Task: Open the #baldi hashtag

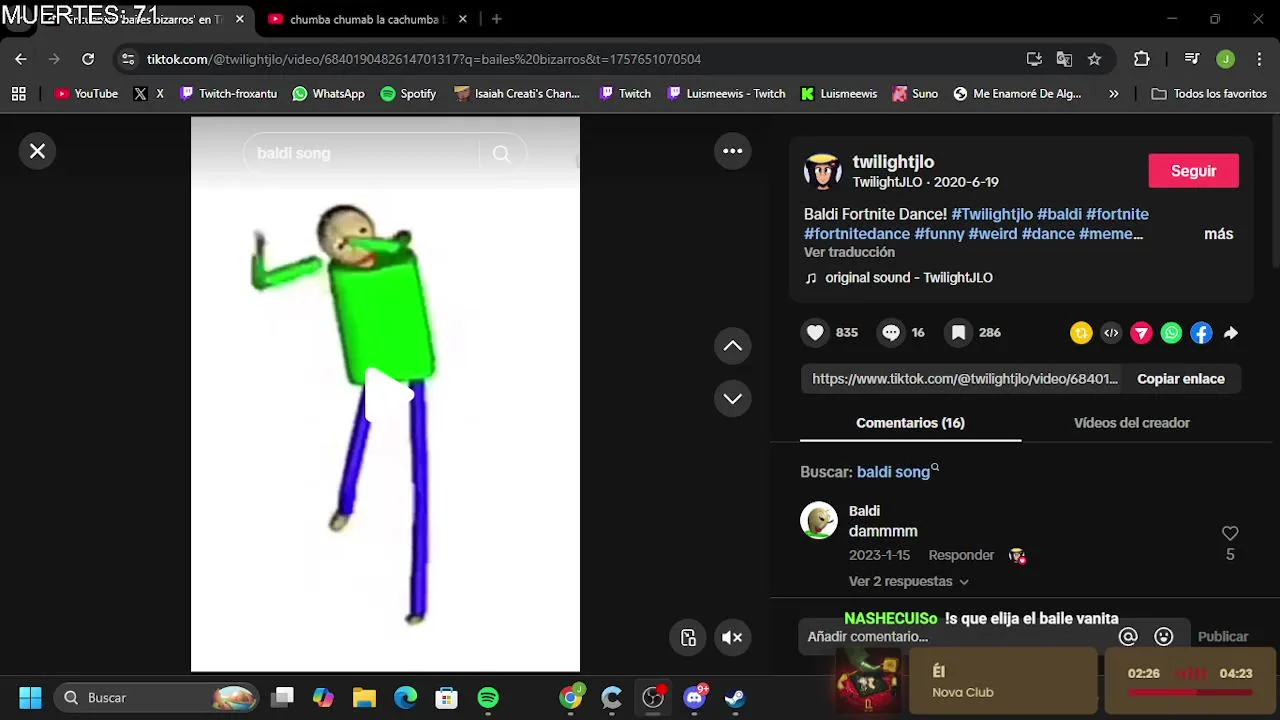Action: pyautogui.click(x=1059, y=214)
